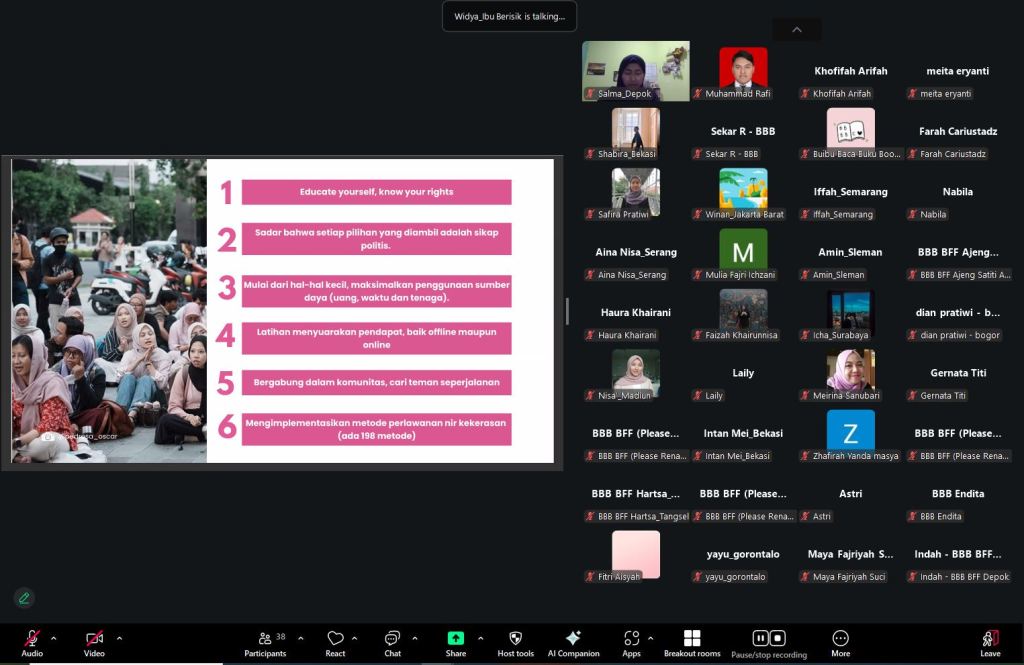The height and width of the screenshot is (665, 1024).
Task: Click the green Share screen icon
Action: point(456,638)
